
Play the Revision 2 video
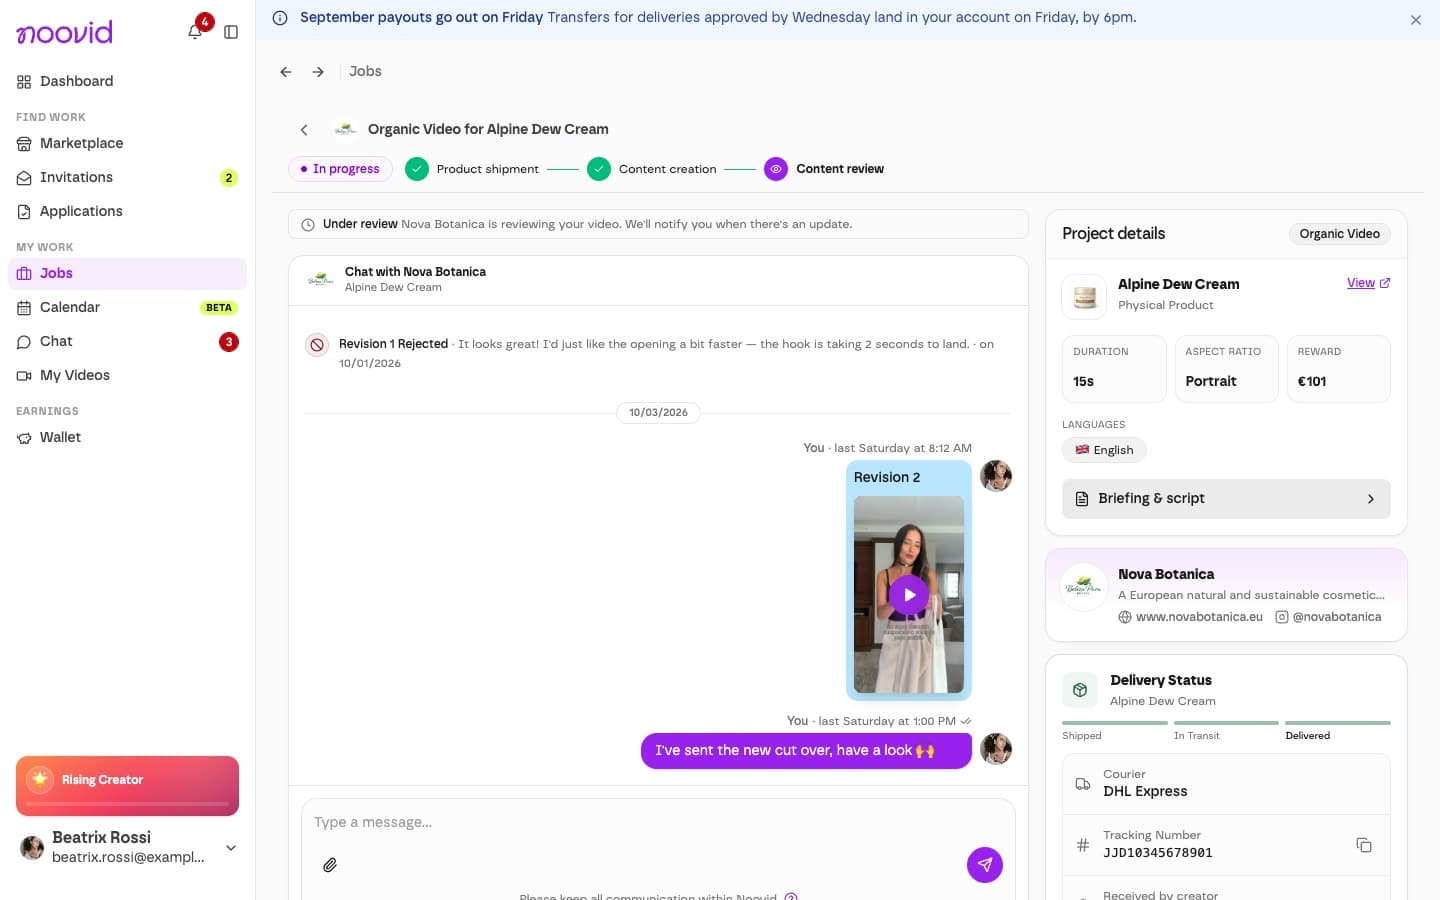[x=909, y=594]
